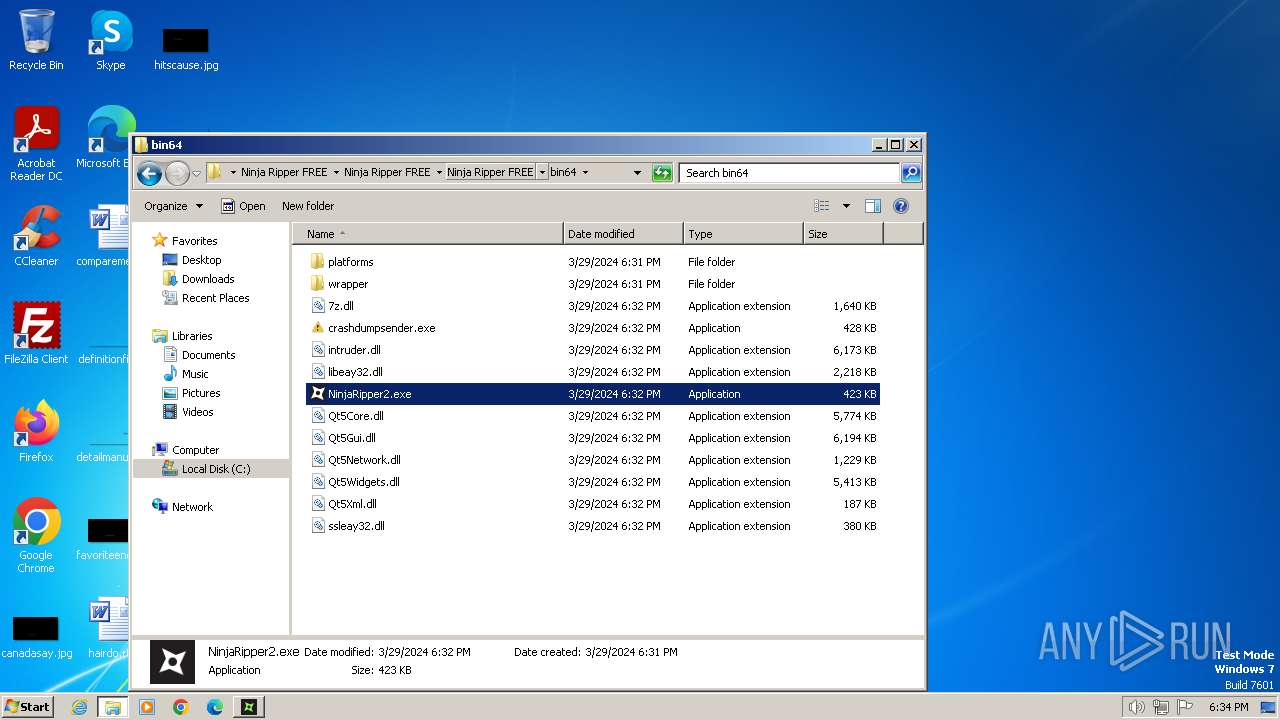Sort files by Name column
This screenshot has width=1280, height=720.
point(428,234)
